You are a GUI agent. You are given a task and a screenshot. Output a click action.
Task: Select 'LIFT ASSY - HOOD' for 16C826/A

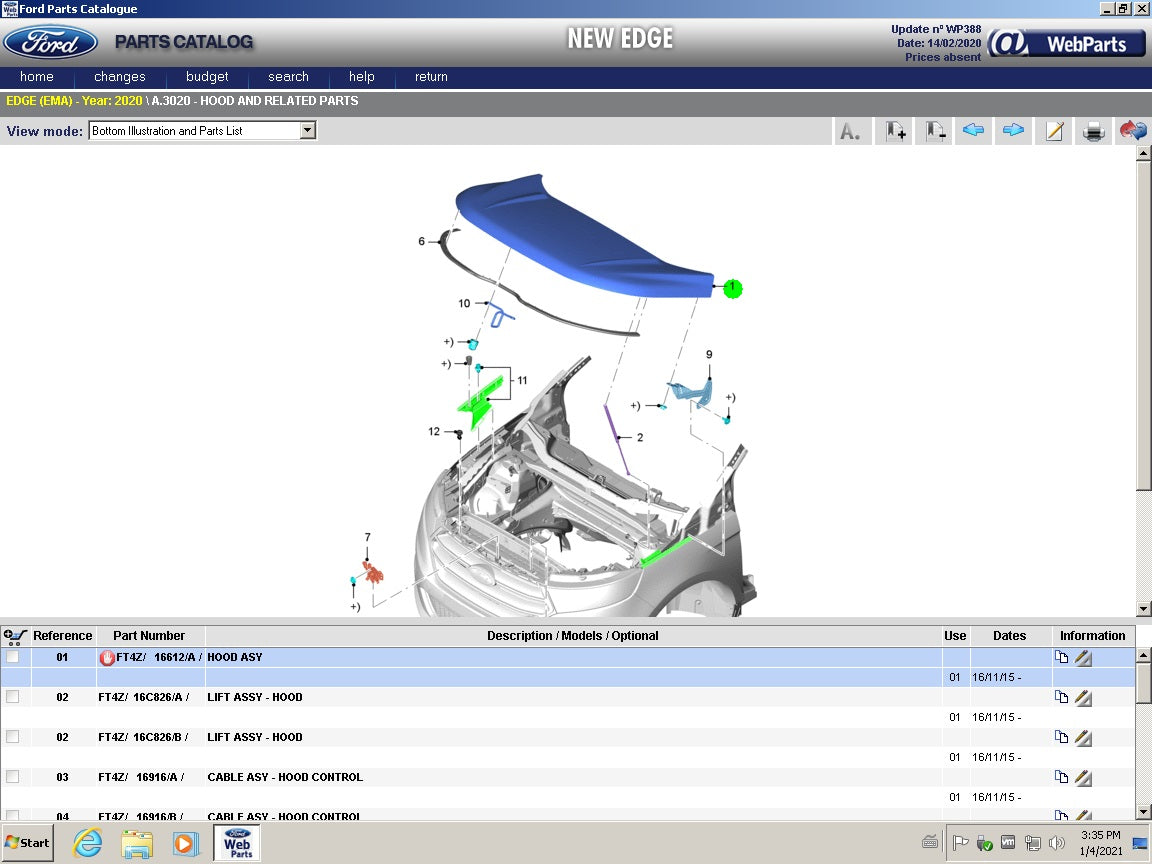[255, 697]
